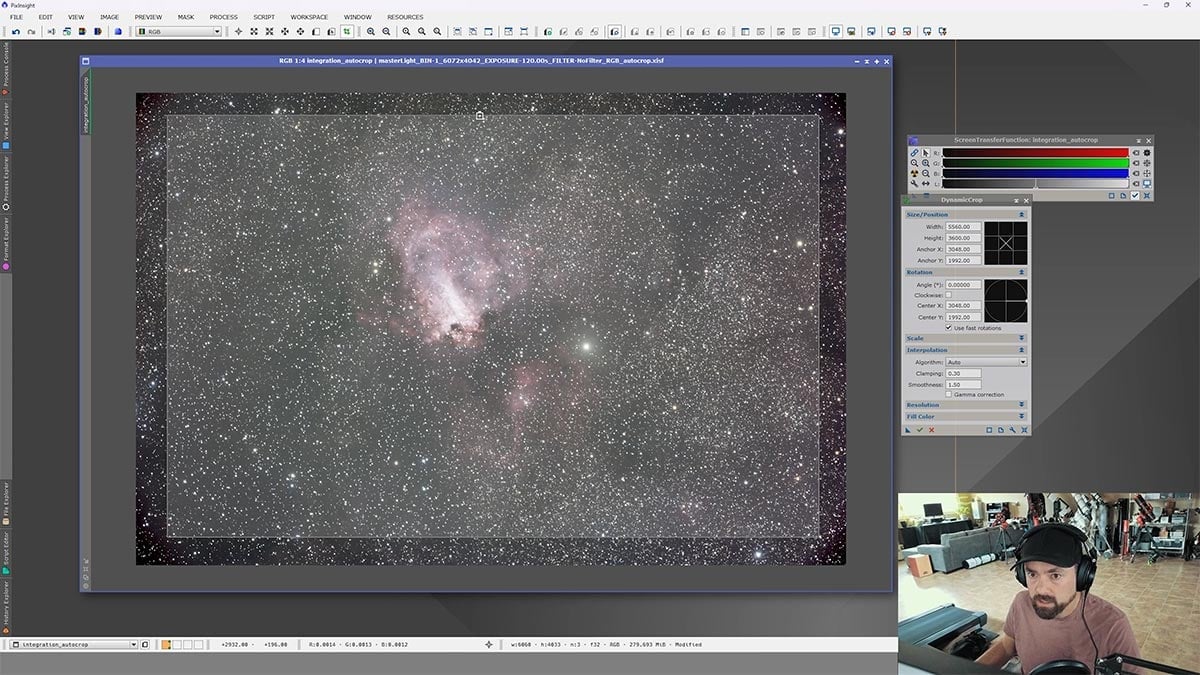Execute DynamicCrop with the green checkmark
Screen dimensions: 1200x675
click(919, 430)
